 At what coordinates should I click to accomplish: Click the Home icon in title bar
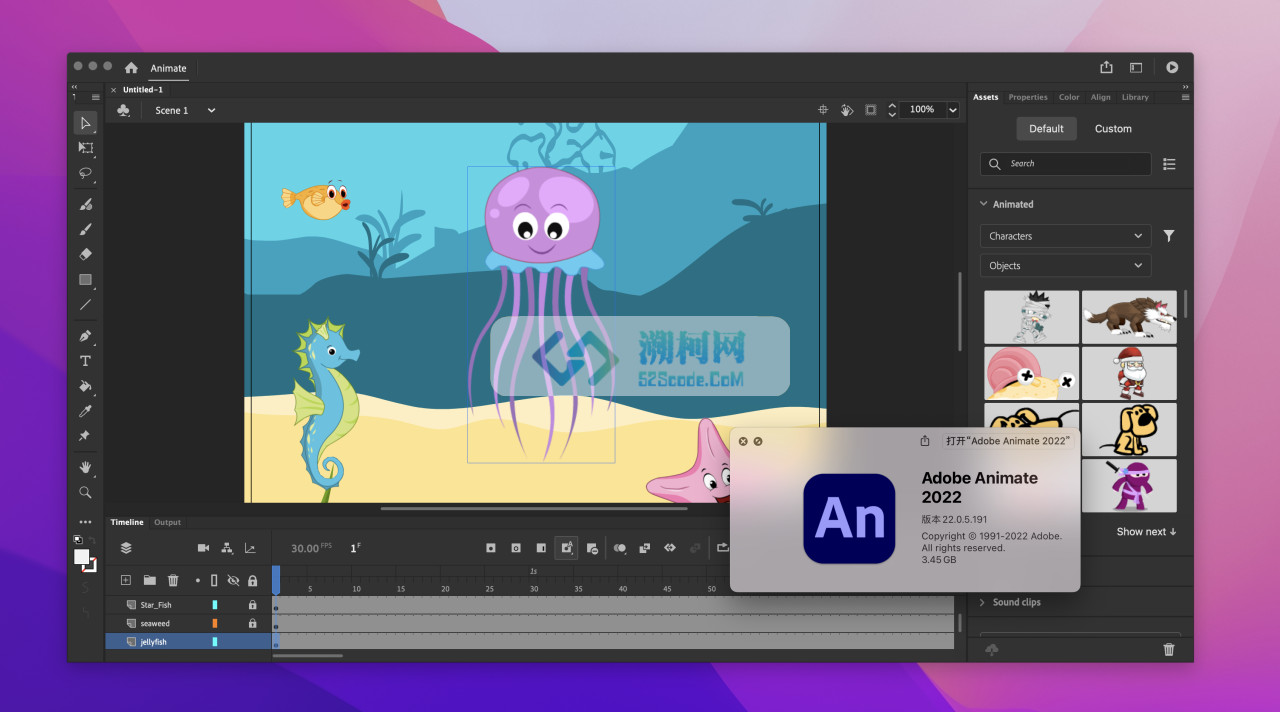[131, 68]
